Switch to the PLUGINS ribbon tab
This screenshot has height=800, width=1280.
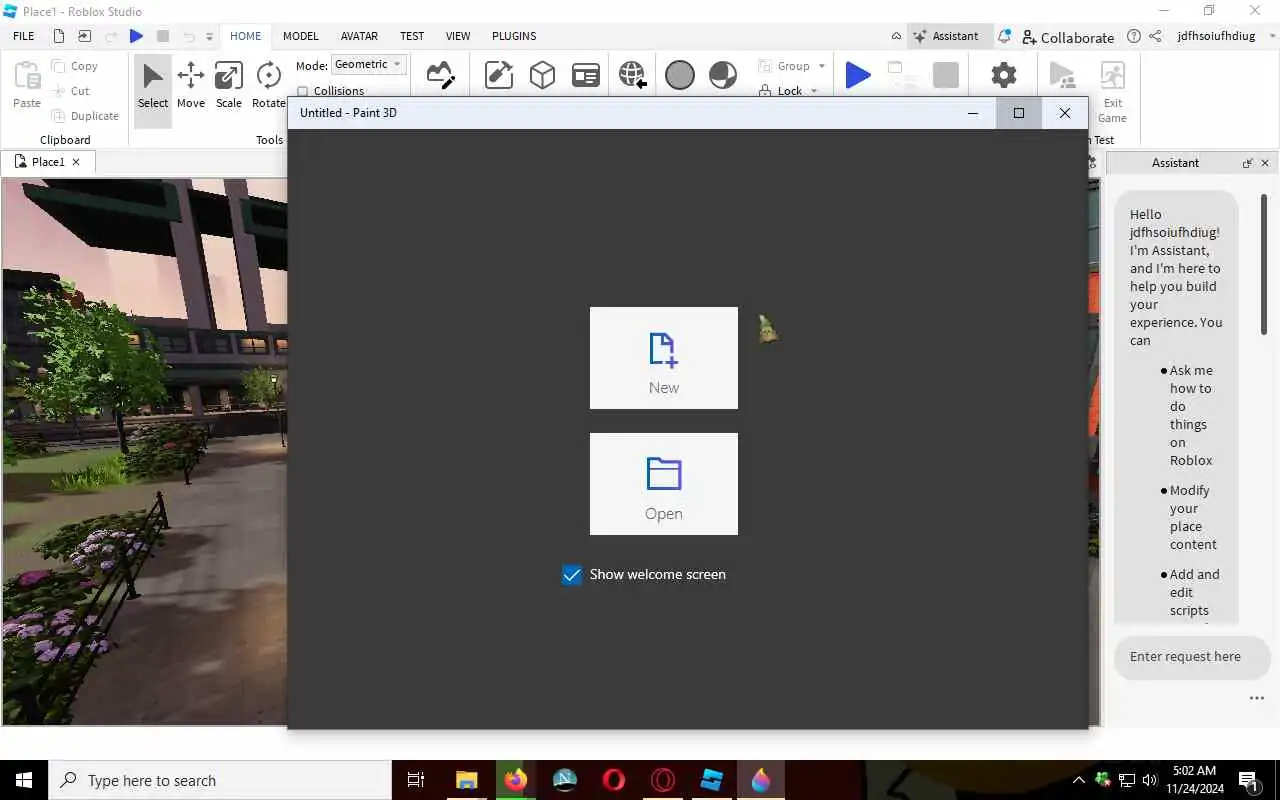(x=514, y=36)
